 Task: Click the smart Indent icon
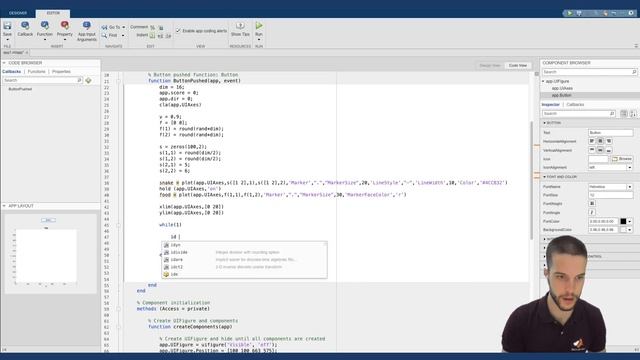click(152, 36)
